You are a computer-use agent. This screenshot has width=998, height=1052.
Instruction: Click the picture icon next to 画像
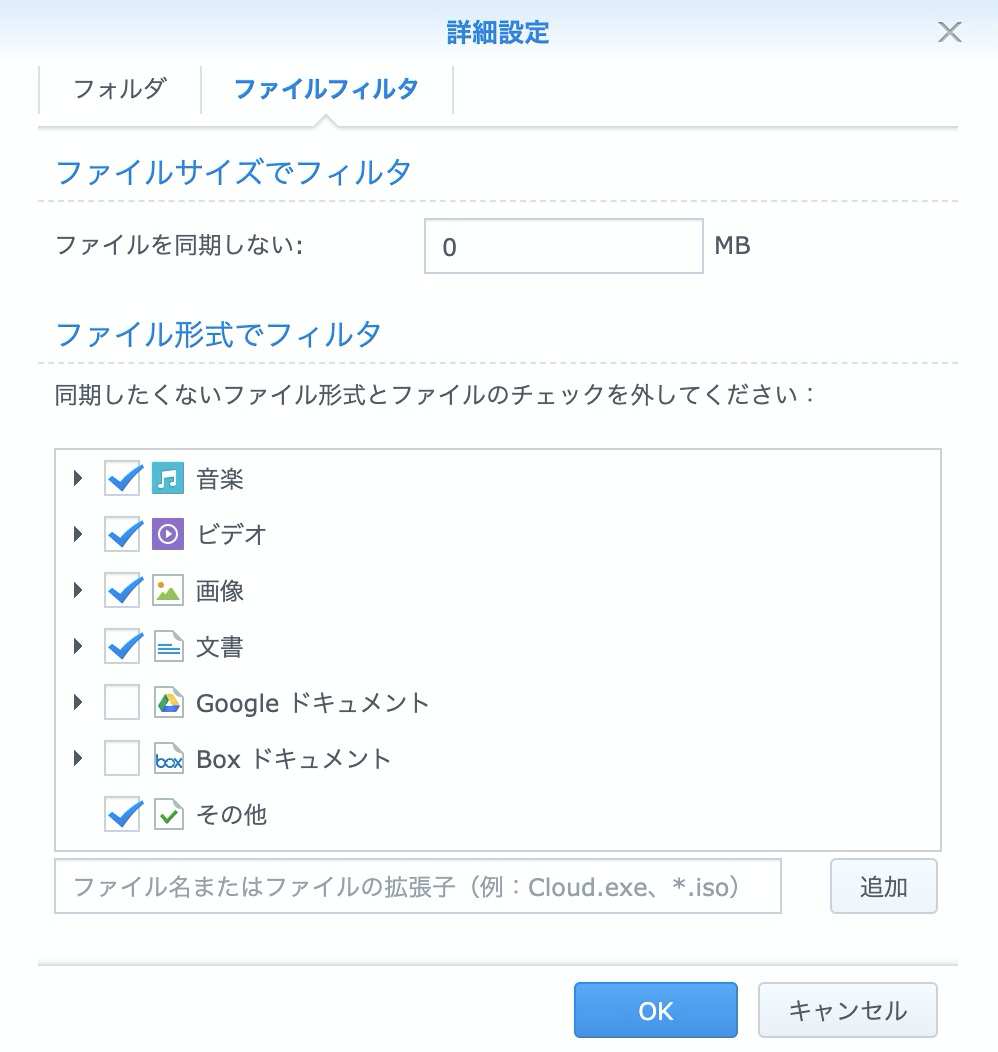pyautogui.click(x=168, y=591)
